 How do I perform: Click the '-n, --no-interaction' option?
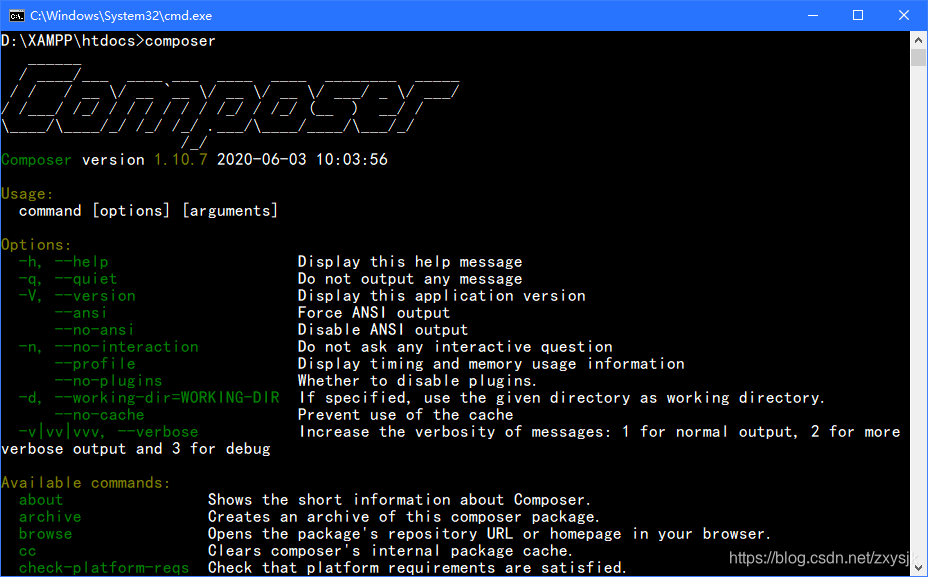(108, 347)
